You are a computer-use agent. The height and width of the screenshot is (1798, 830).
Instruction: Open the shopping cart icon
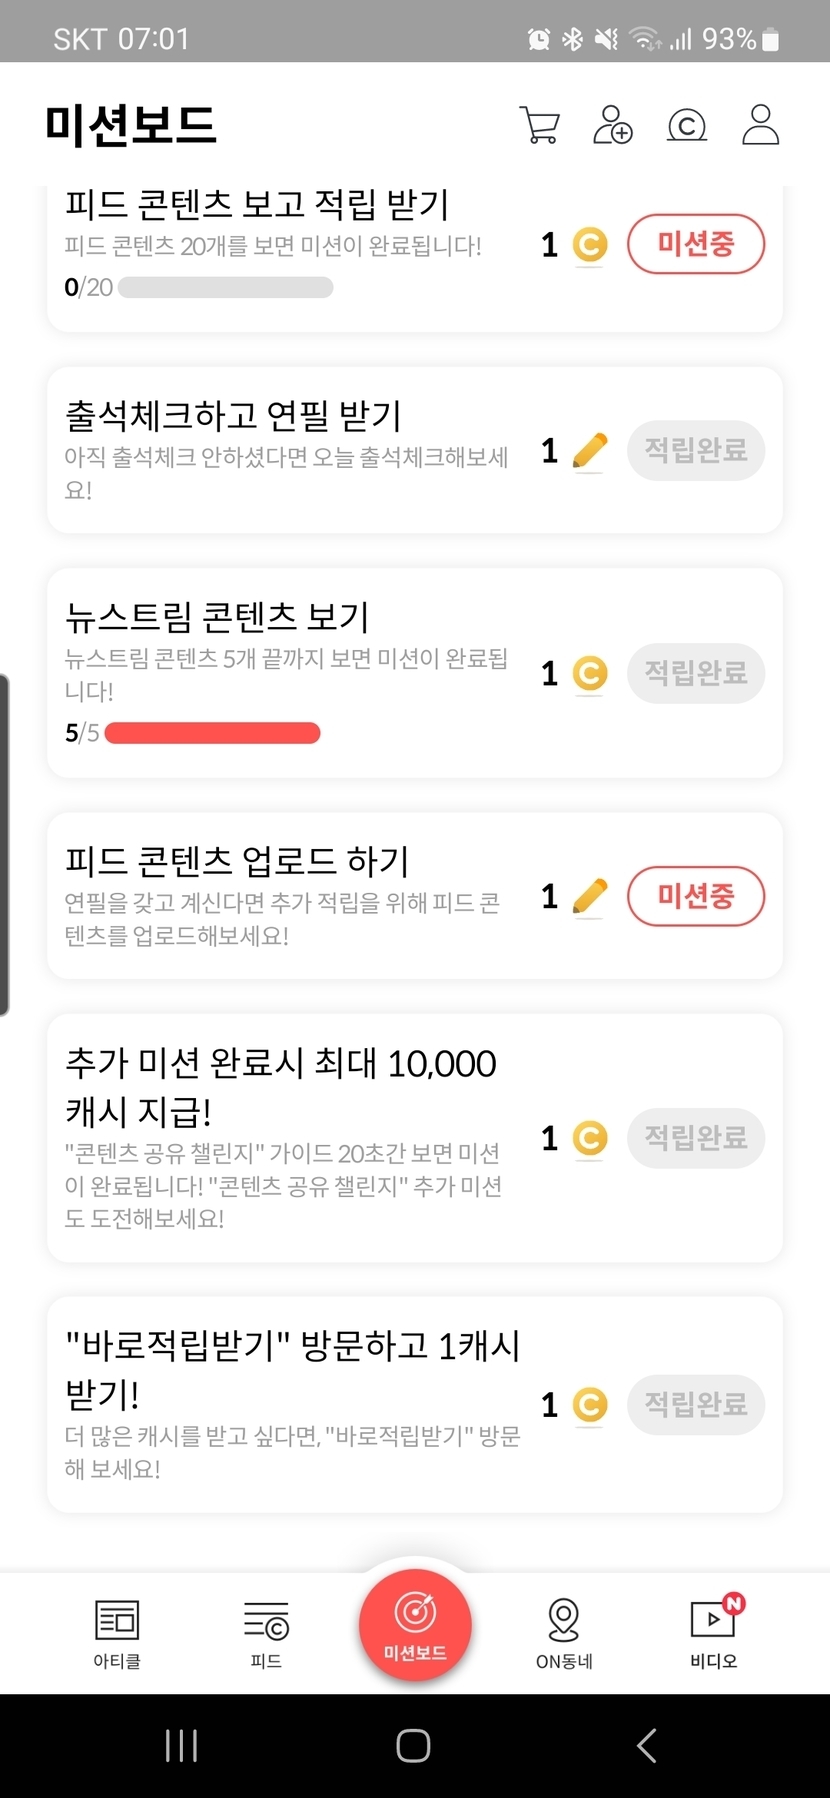click(540, 125)
